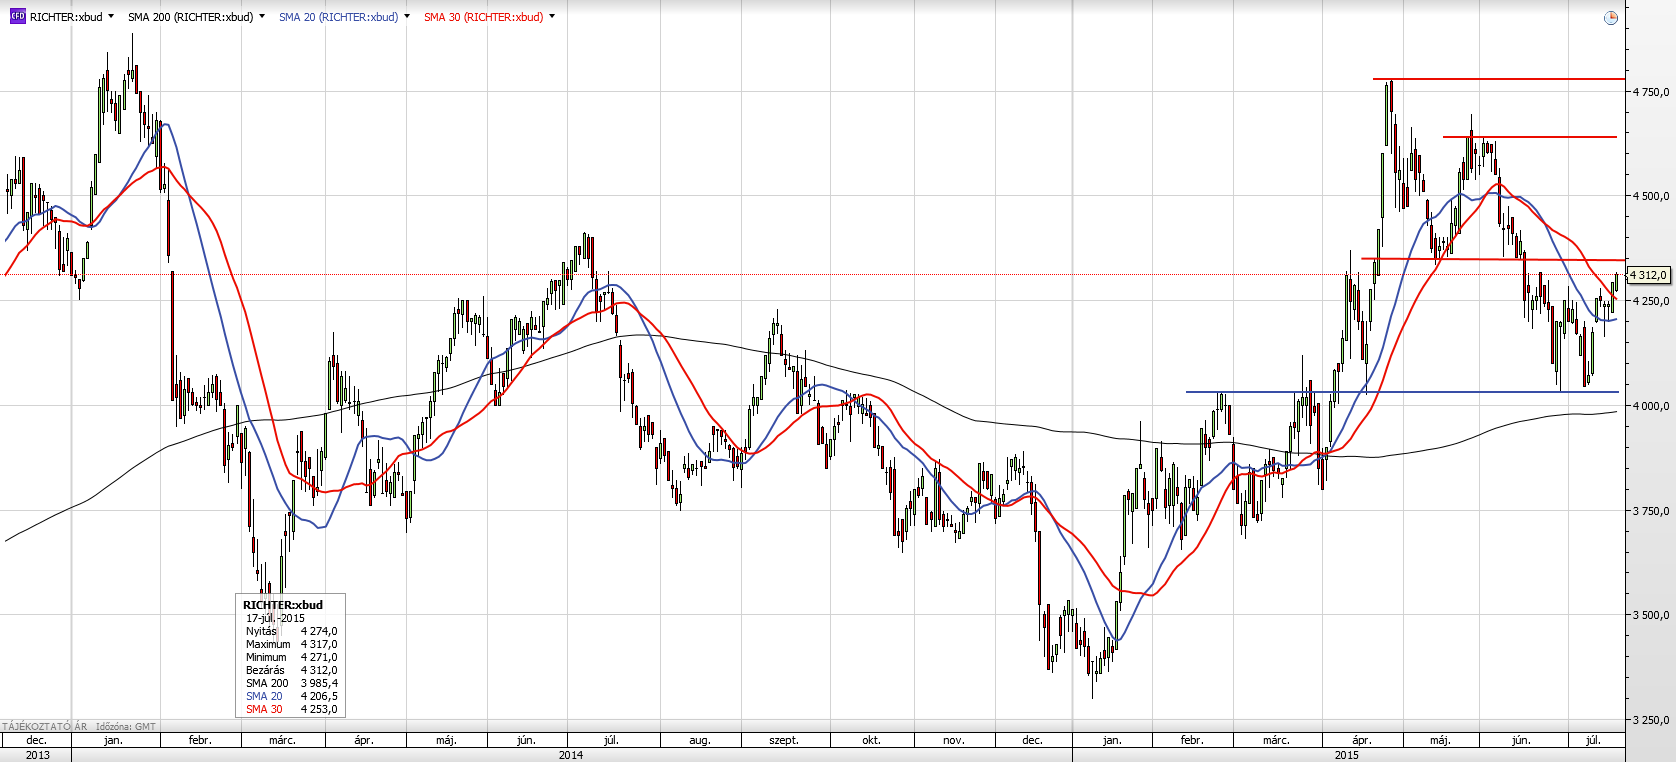Click the date 17-júl.-2015 in tooltip

point(275,618)
